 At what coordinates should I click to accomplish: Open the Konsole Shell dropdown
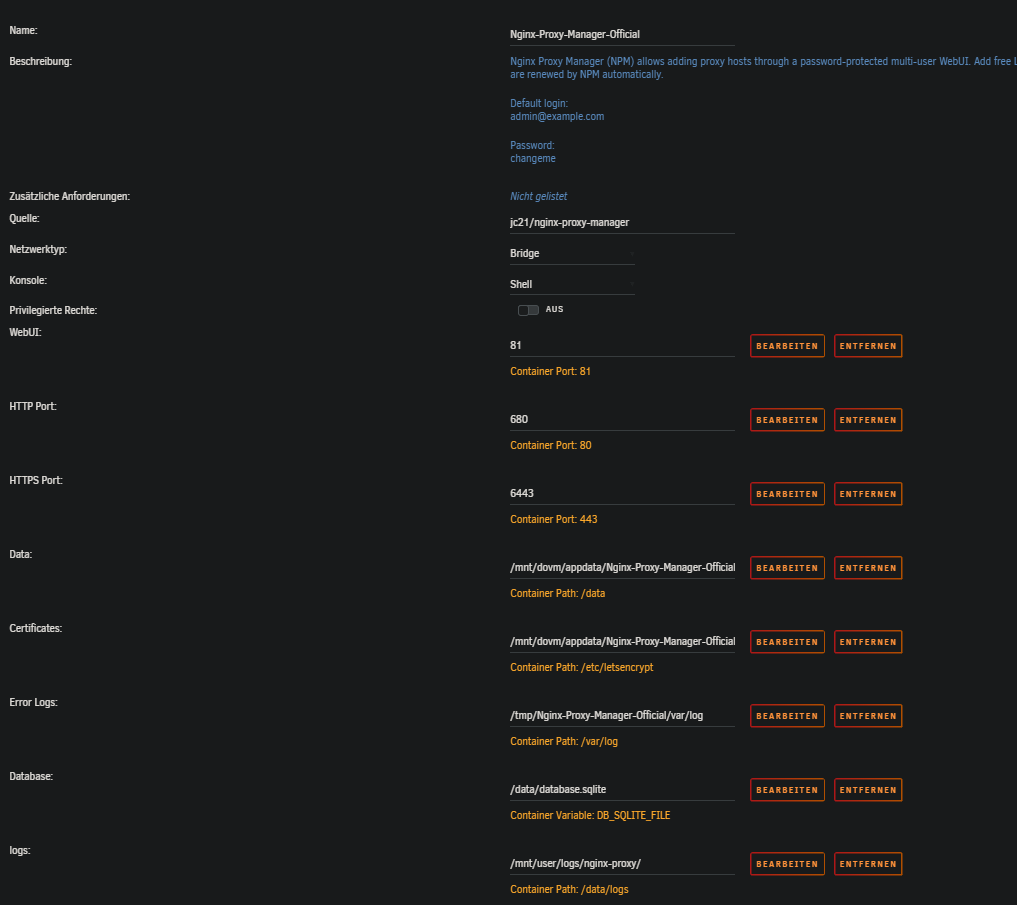click(571, 285)
